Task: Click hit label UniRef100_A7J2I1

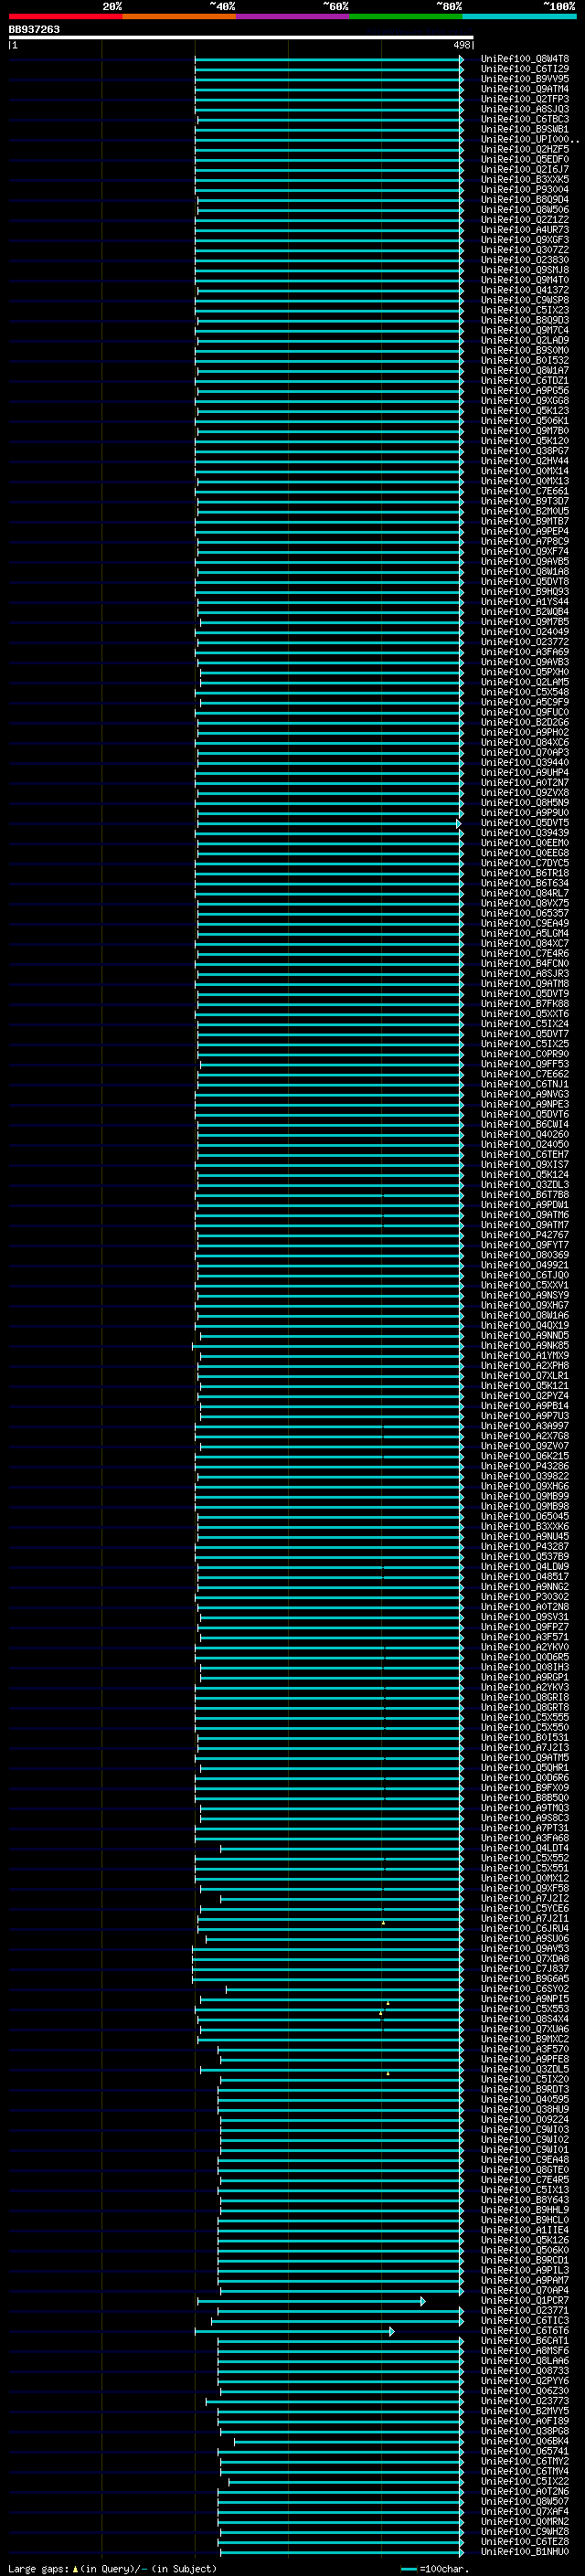Action: pos(525,1918)
